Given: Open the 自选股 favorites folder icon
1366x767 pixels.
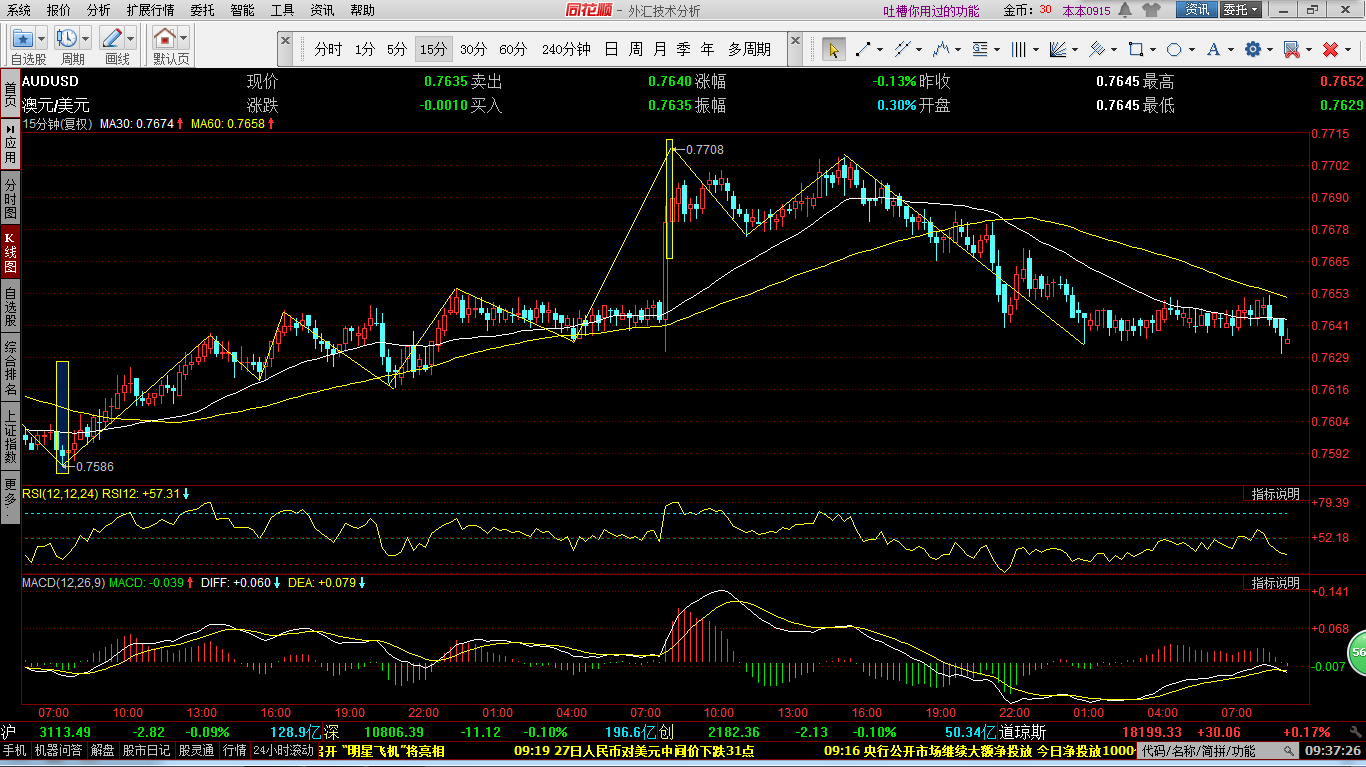Looking at the screenshot, I should [22, 39].
